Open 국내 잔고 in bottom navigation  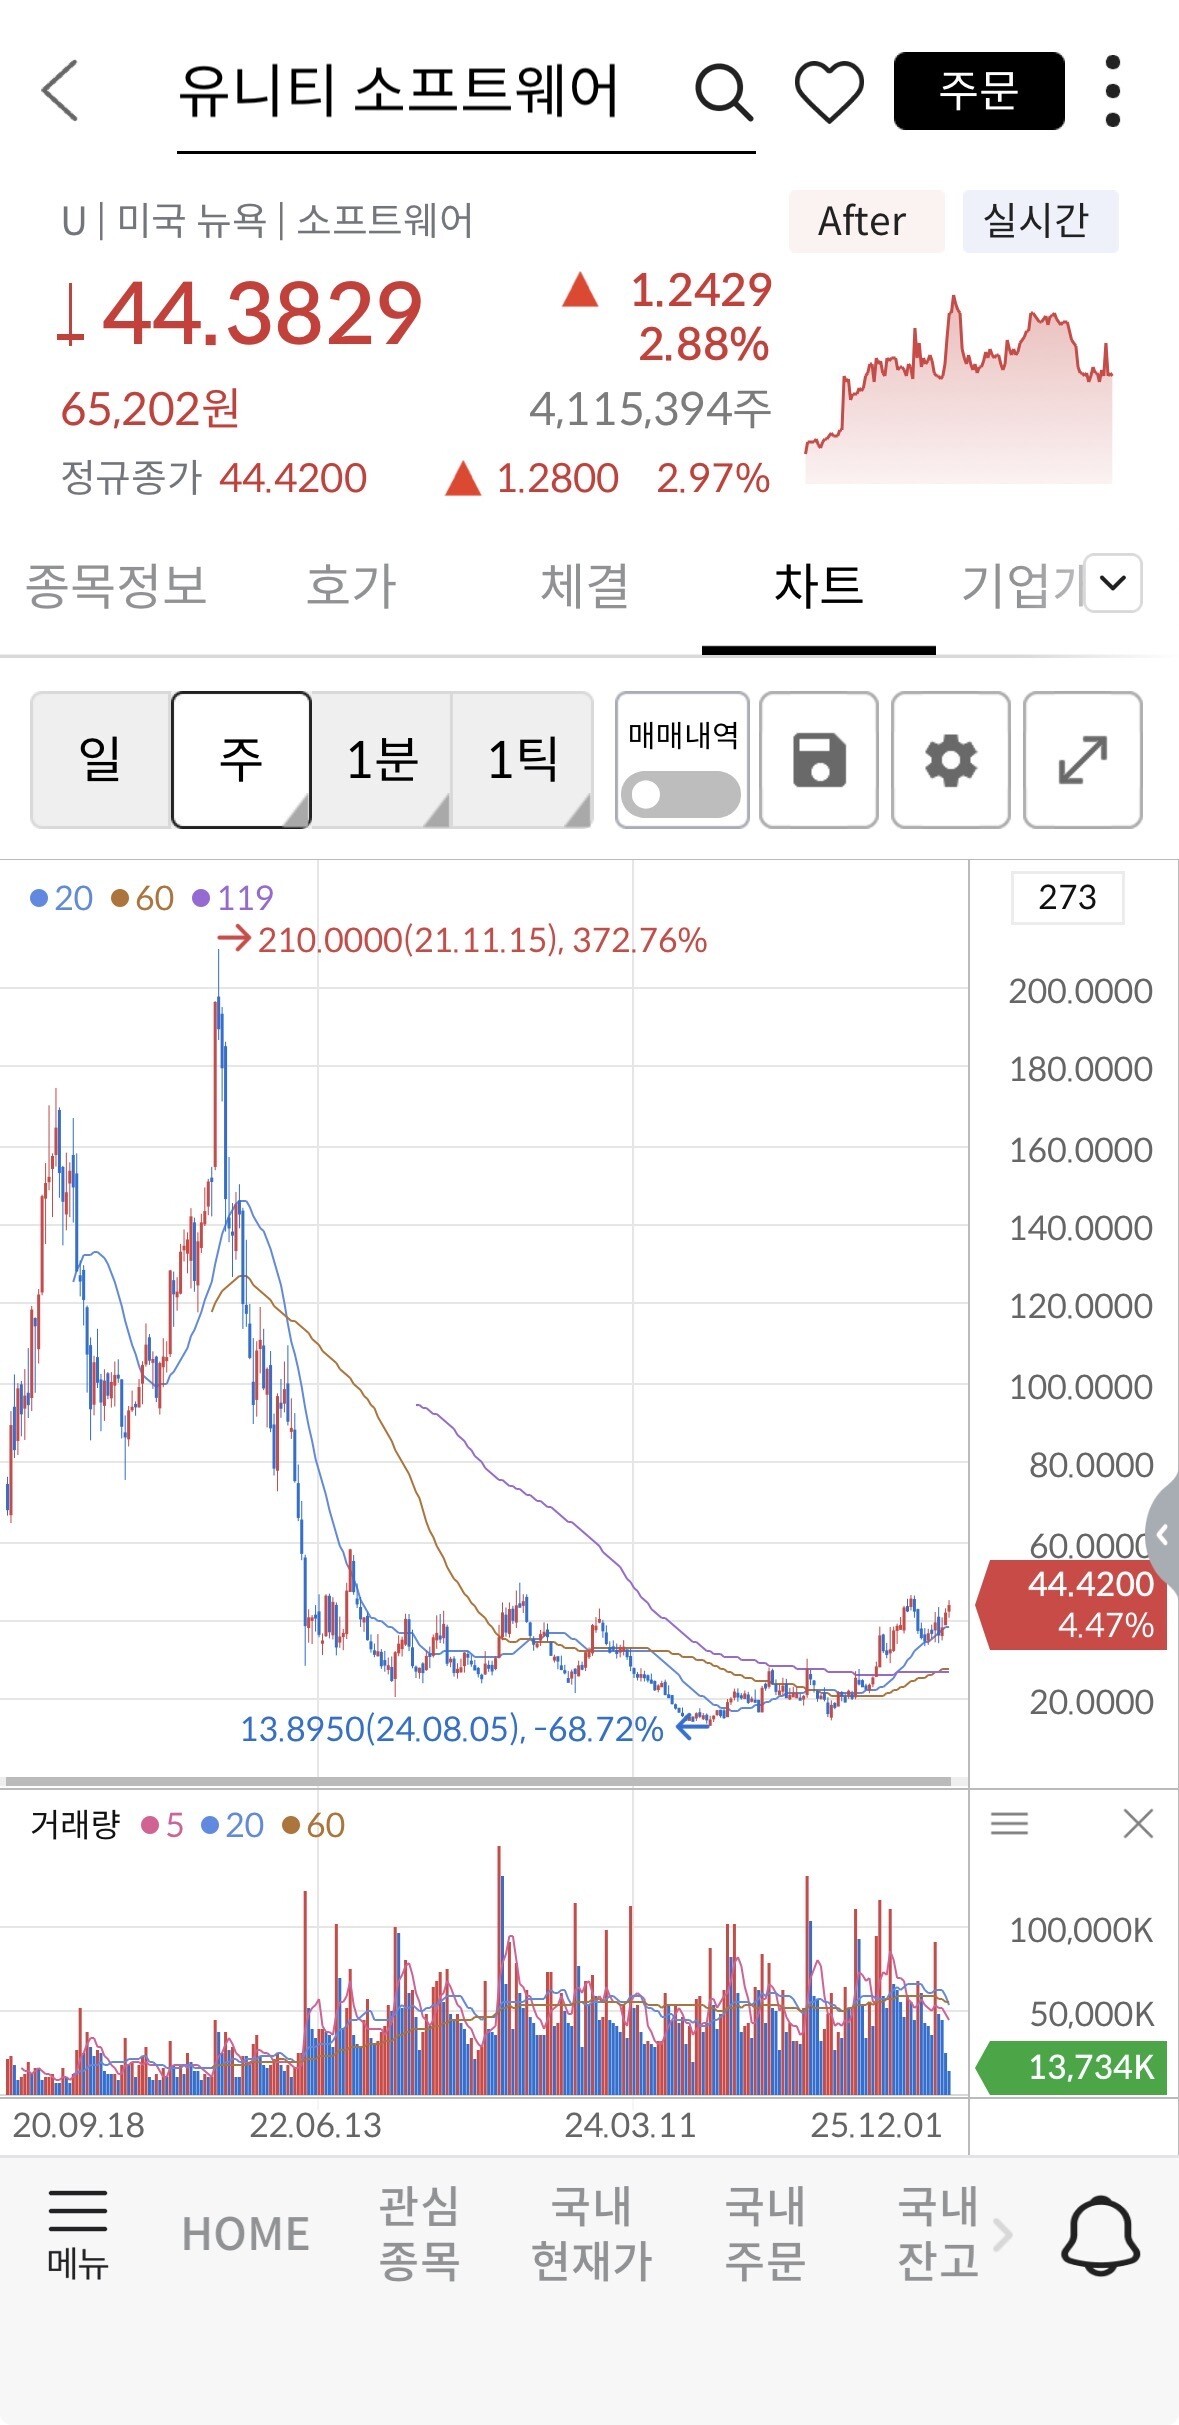coord(938,2234)
